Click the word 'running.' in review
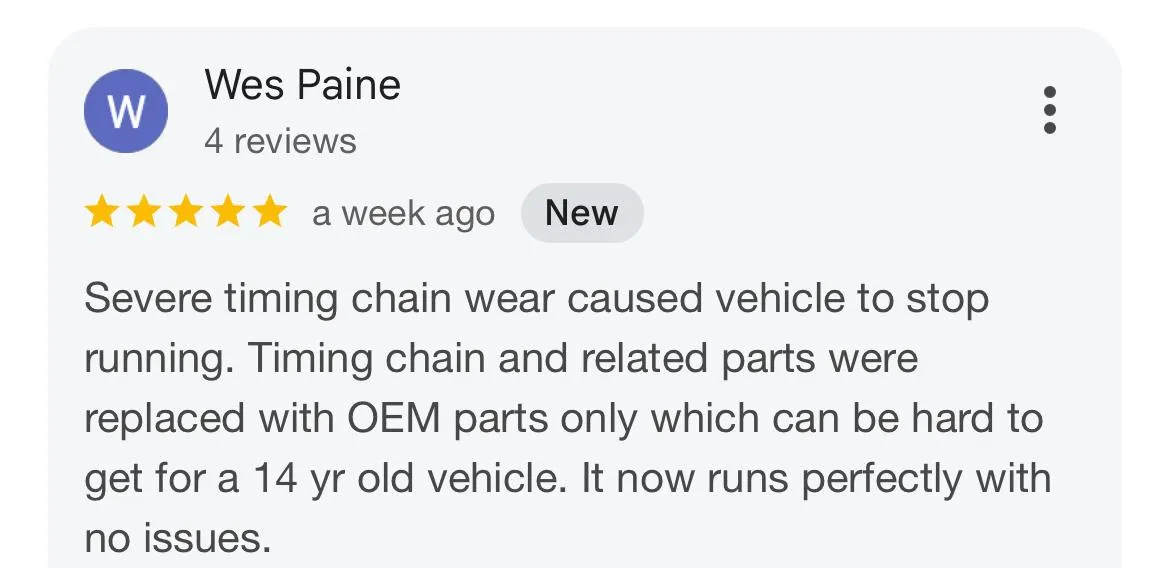 click(160, 361)
